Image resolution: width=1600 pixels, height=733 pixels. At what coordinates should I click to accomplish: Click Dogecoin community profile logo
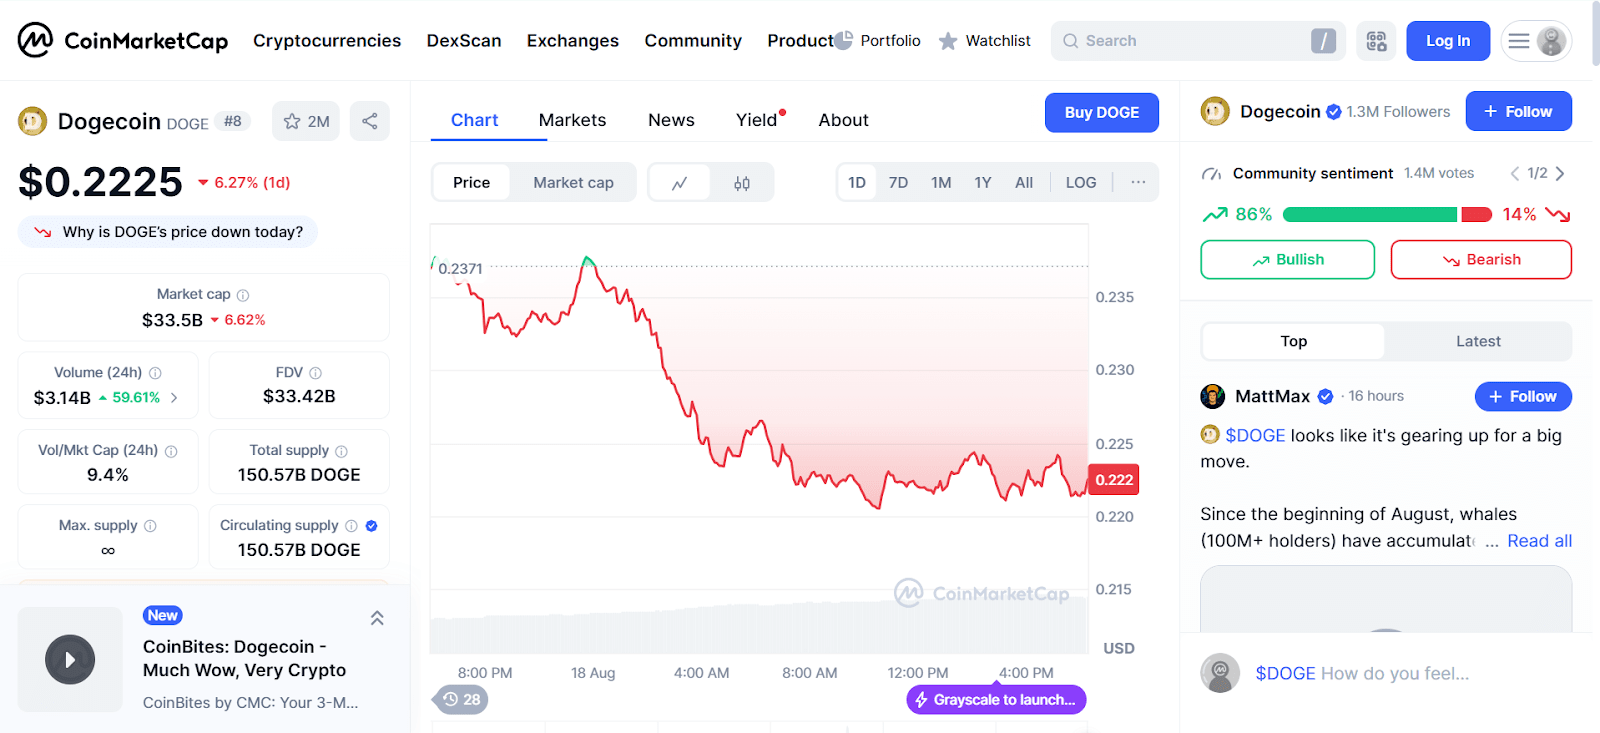click(x=1215, y=111)
